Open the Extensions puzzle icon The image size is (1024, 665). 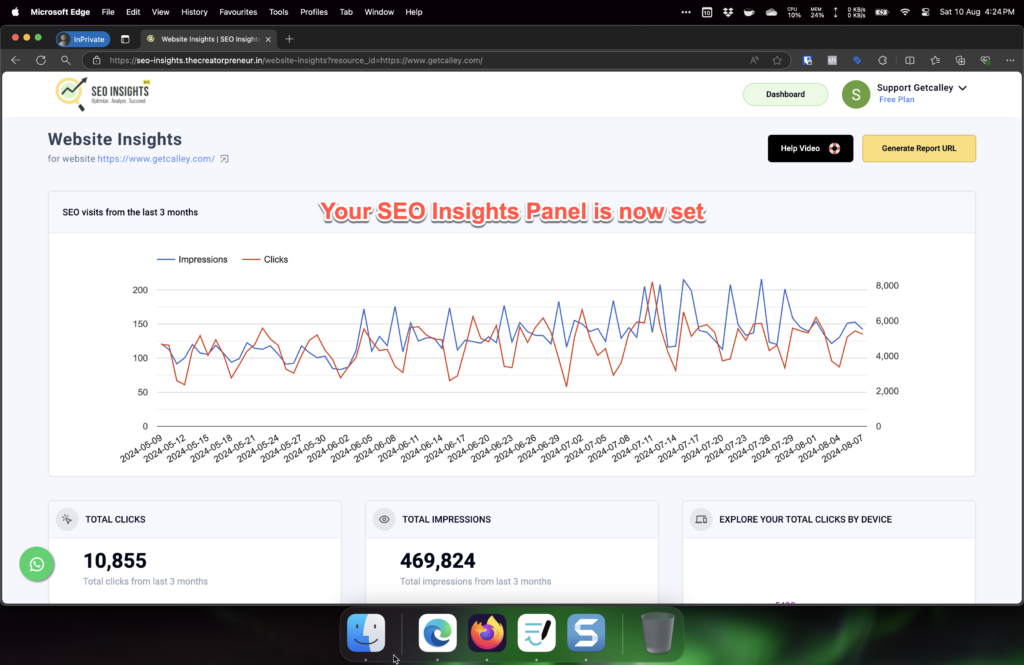coord(882,60)
